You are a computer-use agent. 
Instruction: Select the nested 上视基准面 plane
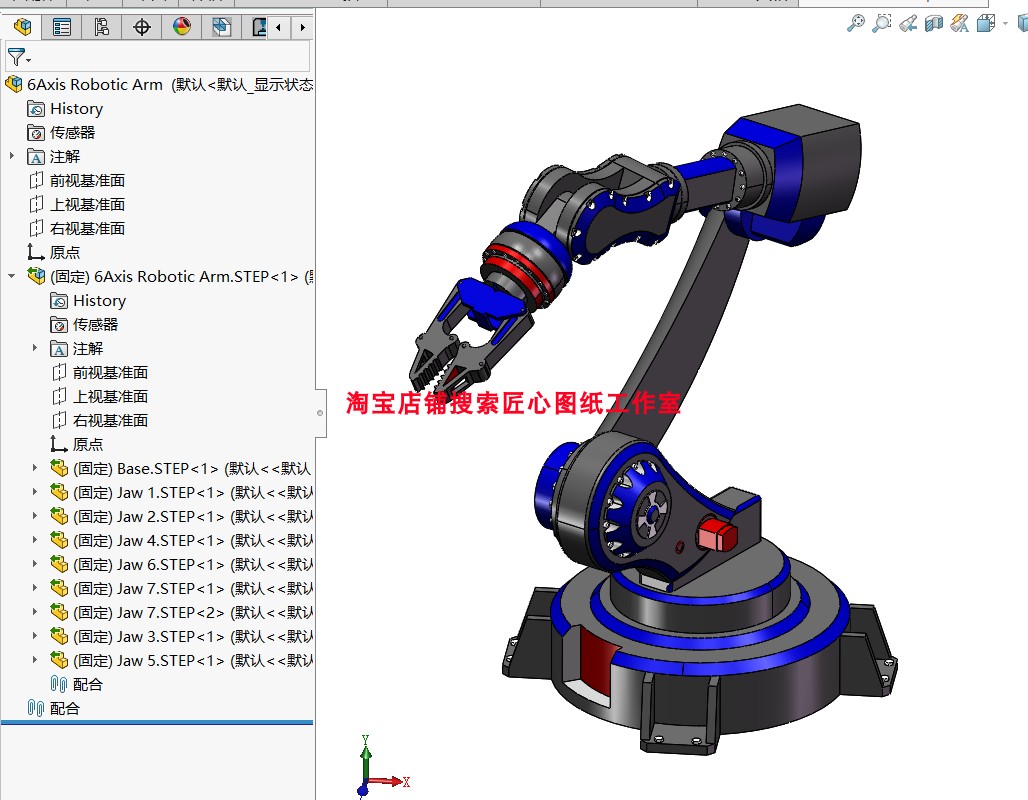[x=100, y=397]
